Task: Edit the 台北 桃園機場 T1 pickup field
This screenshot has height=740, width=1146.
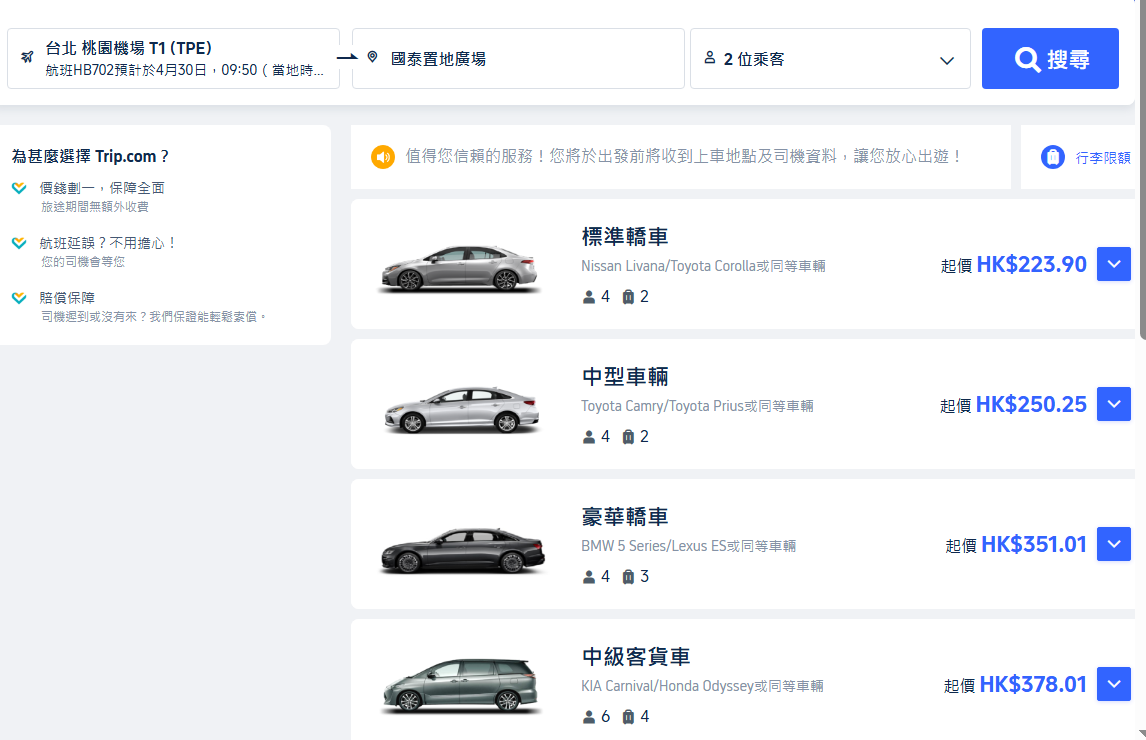Action: click(x=173, y=59)
